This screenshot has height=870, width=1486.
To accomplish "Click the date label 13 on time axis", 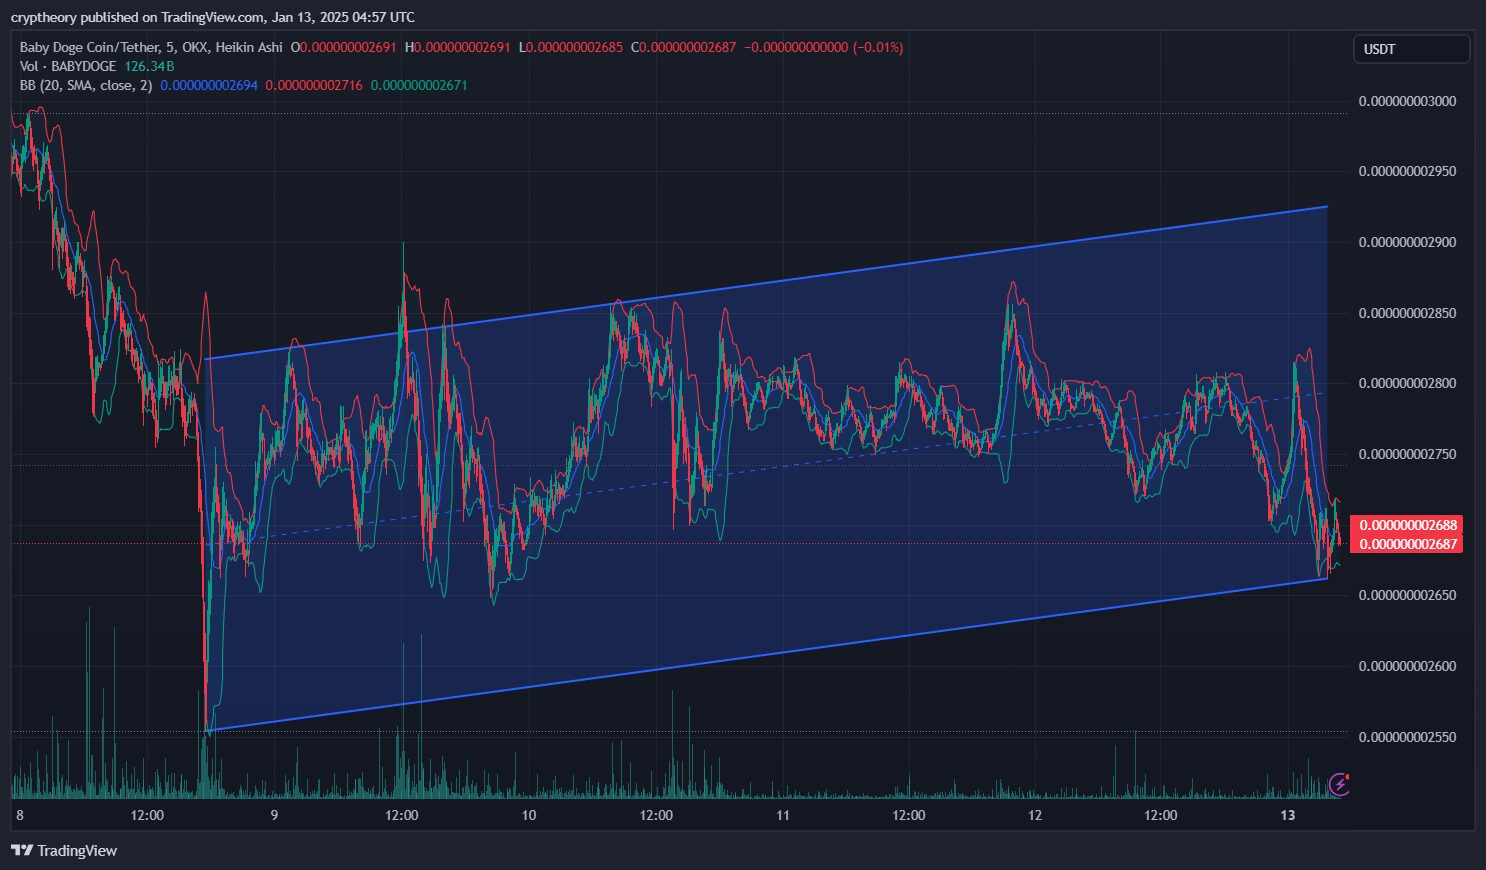I will pyautogui.click(x=1288, y=815).
